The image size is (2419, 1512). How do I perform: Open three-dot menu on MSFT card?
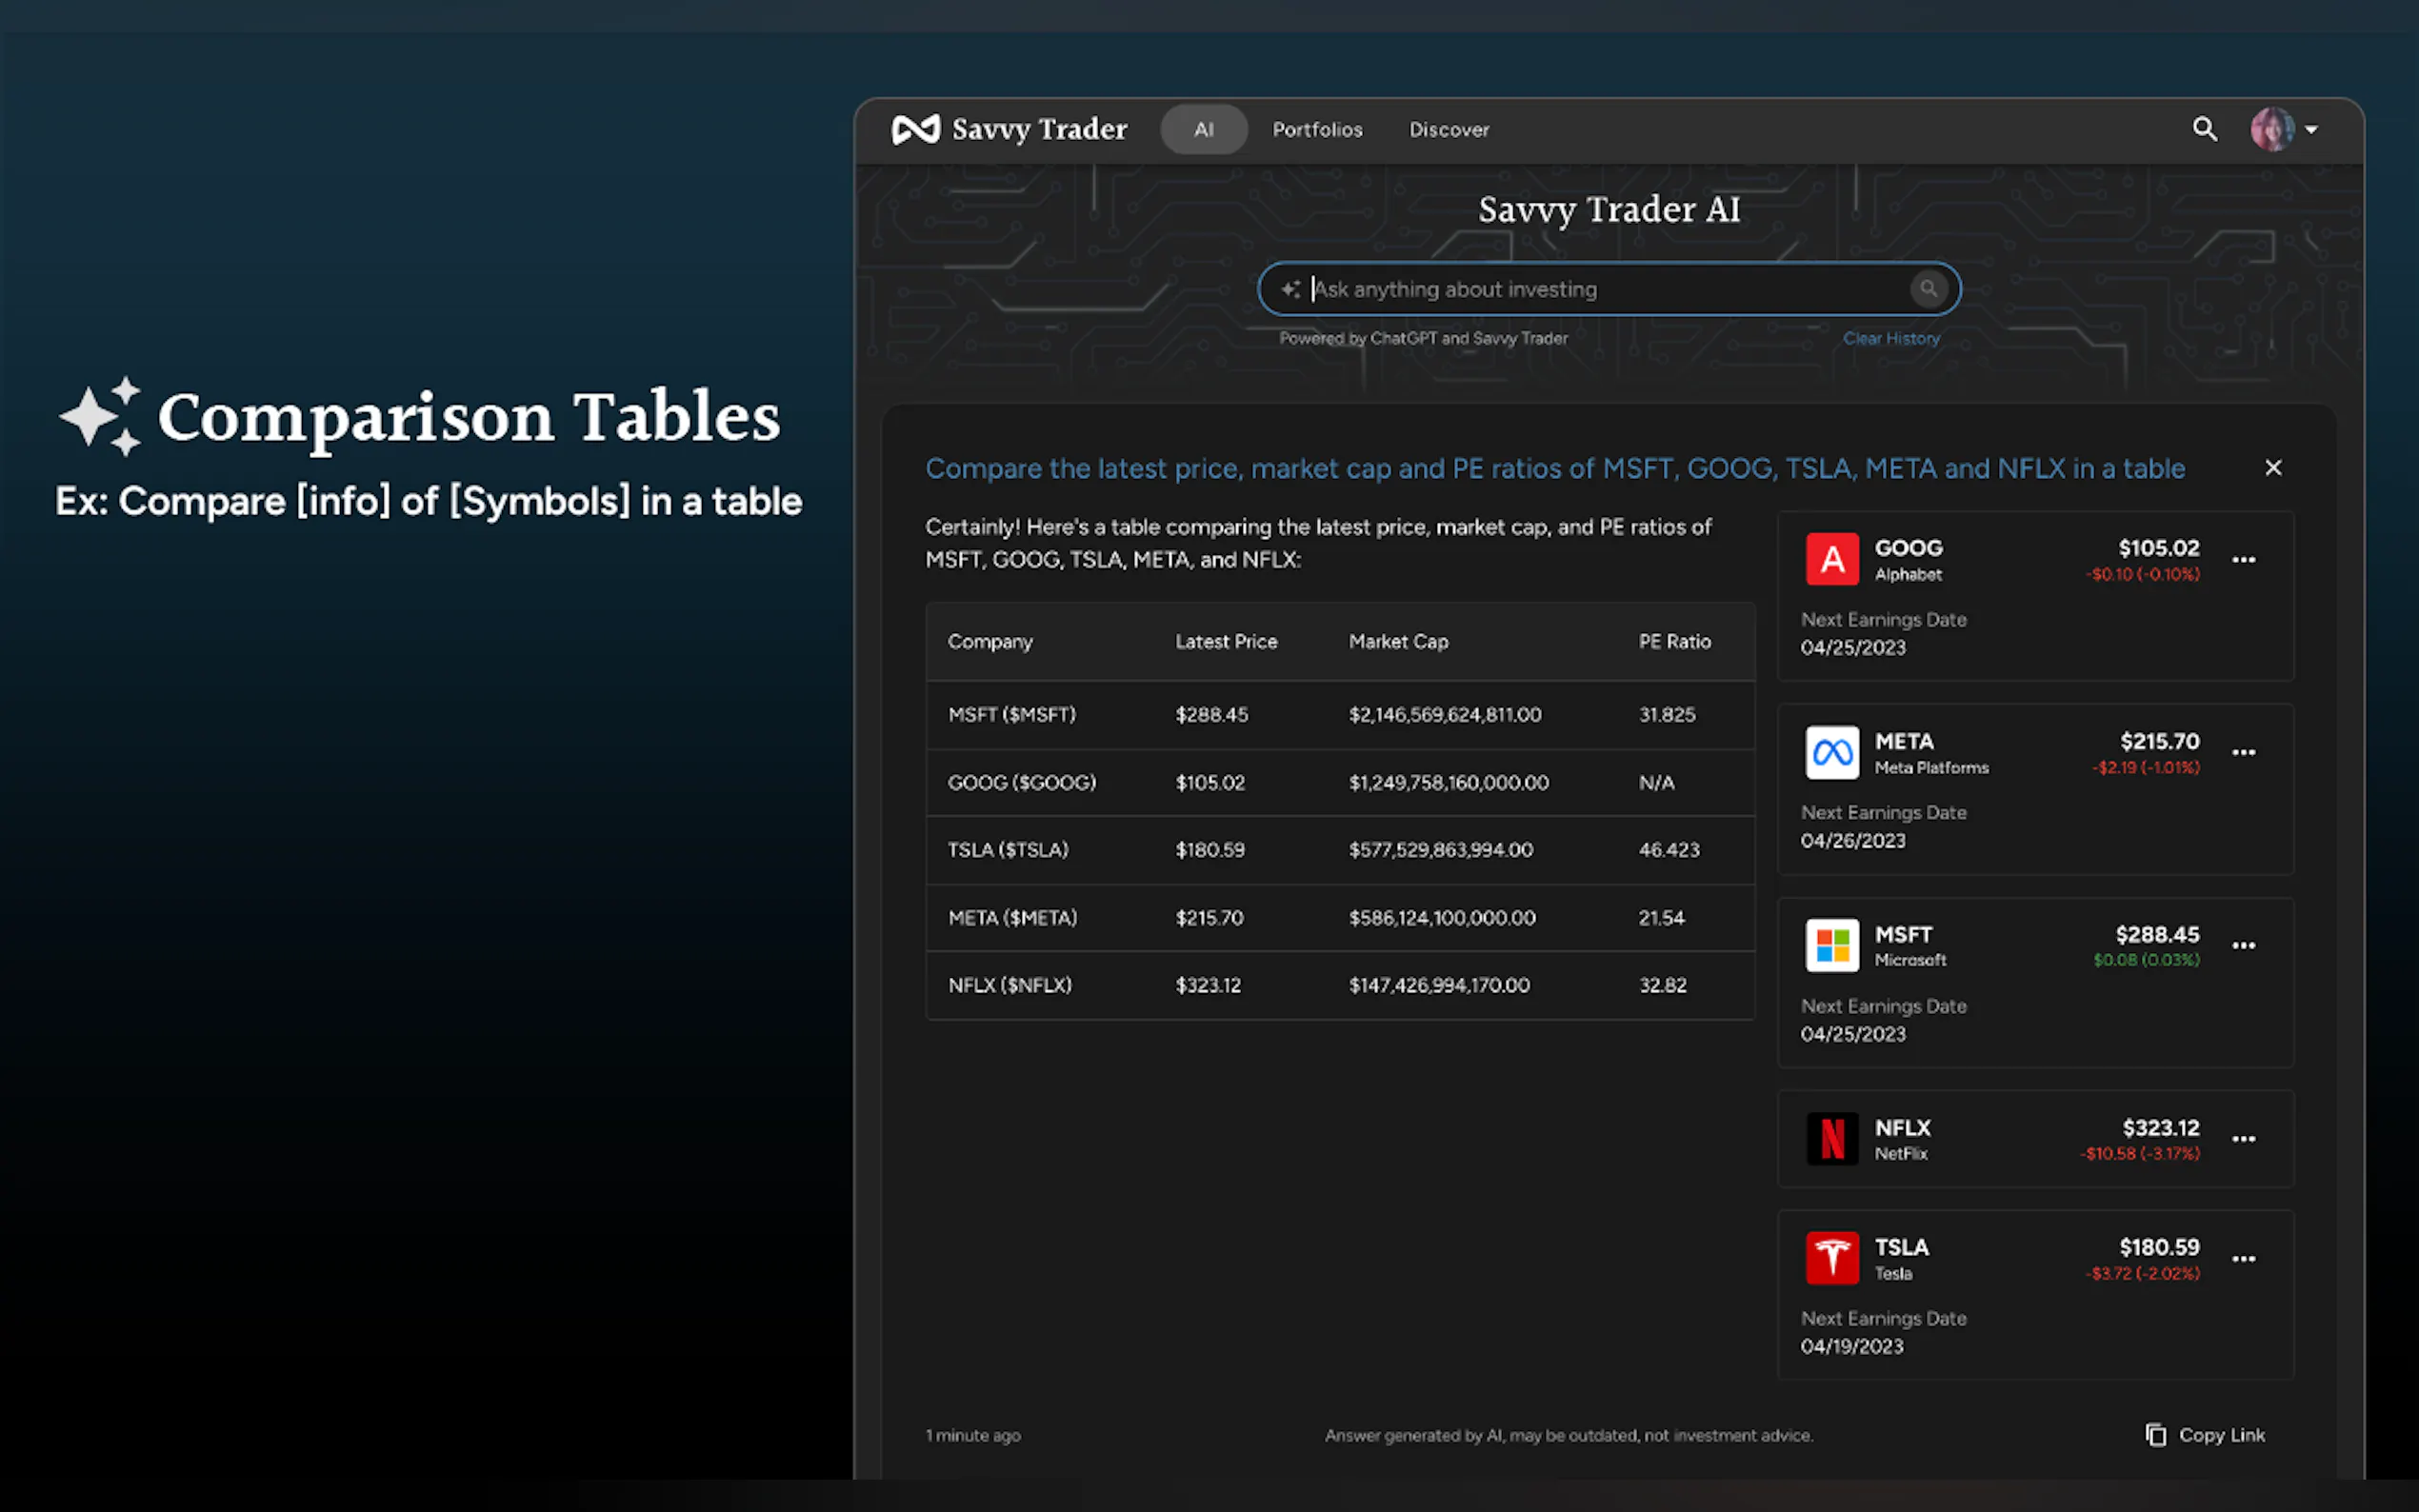point(2243,946)
